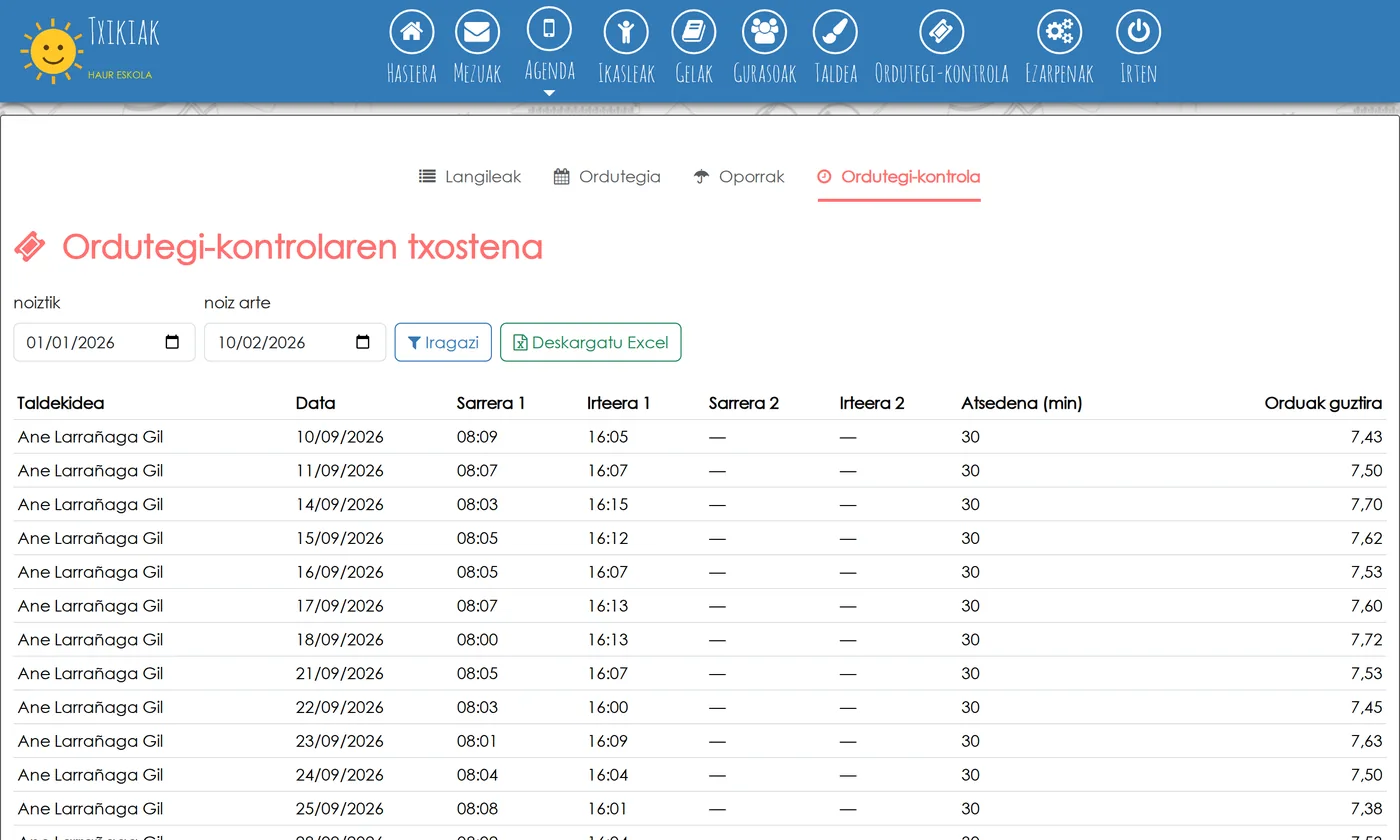This screenshot has width=1400, height=840.
Task: Click the Irteera 1 column header
Action: pos(619,403)
